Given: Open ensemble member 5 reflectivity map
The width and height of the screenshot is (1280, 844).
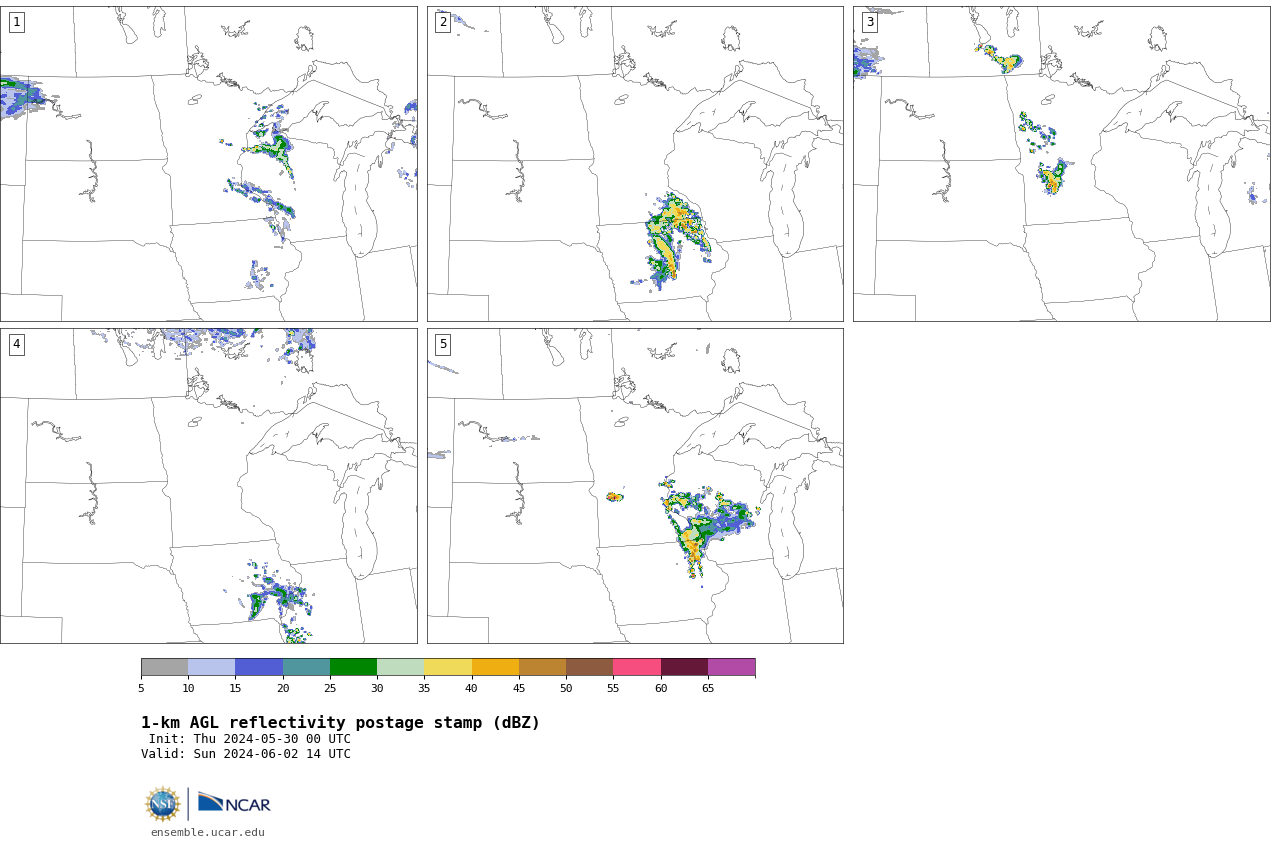Looking at the screenshot, I should click(635, 486).
